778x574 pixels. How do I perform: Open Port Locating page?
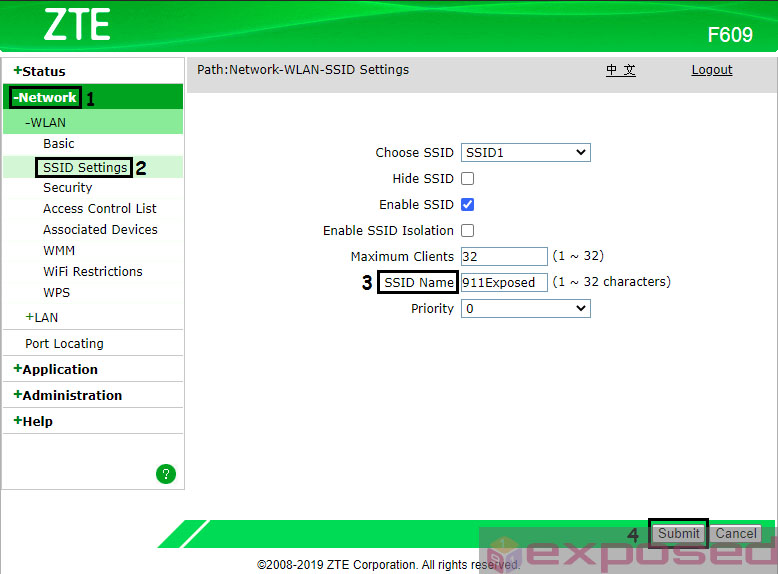tap(65, 344)
